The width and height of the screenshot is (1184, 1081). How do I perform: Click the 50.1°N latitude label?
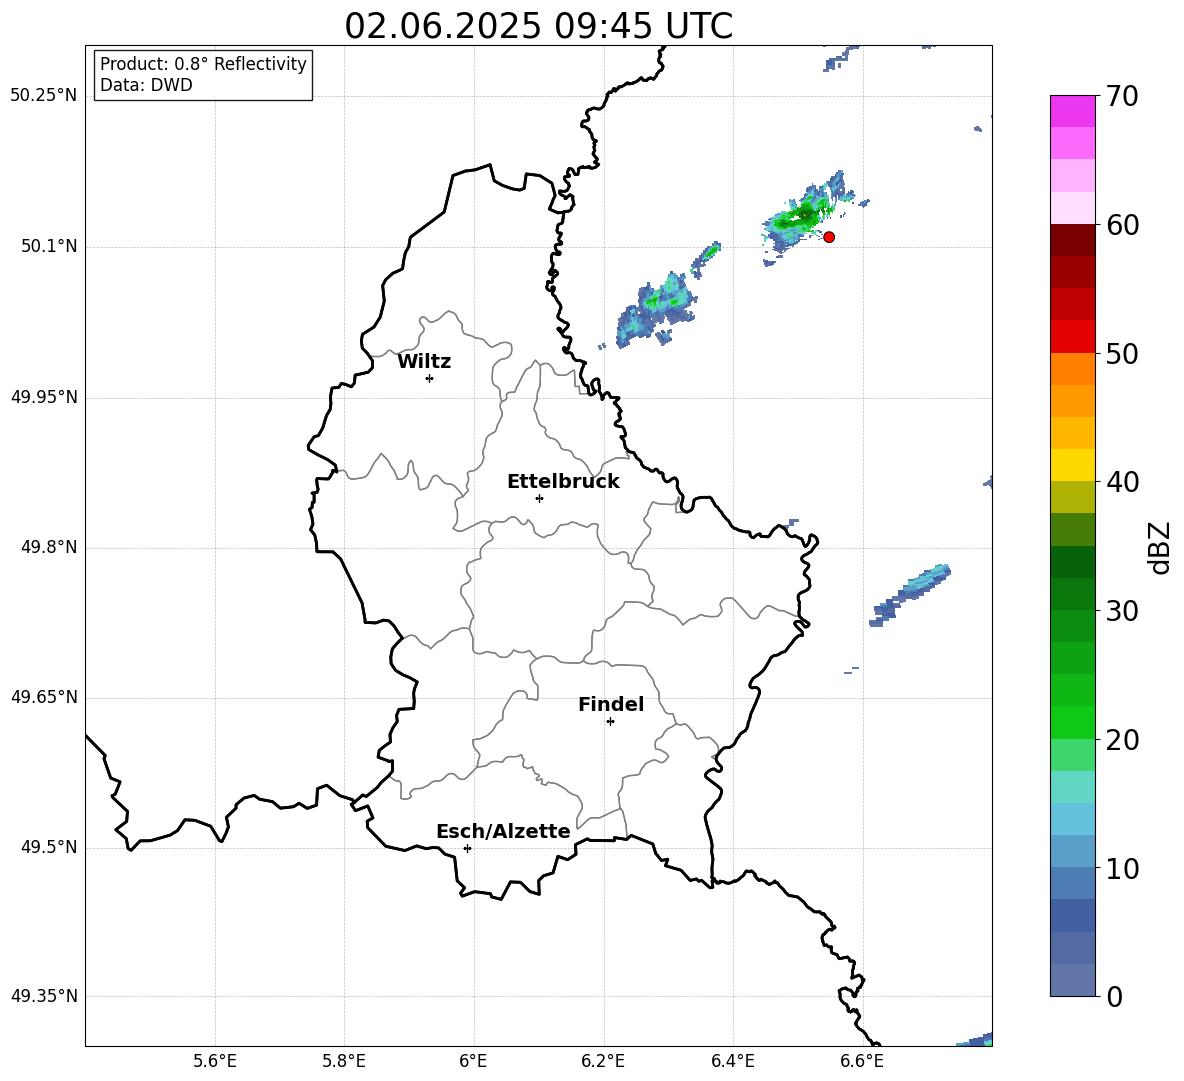tap(49, 246)
